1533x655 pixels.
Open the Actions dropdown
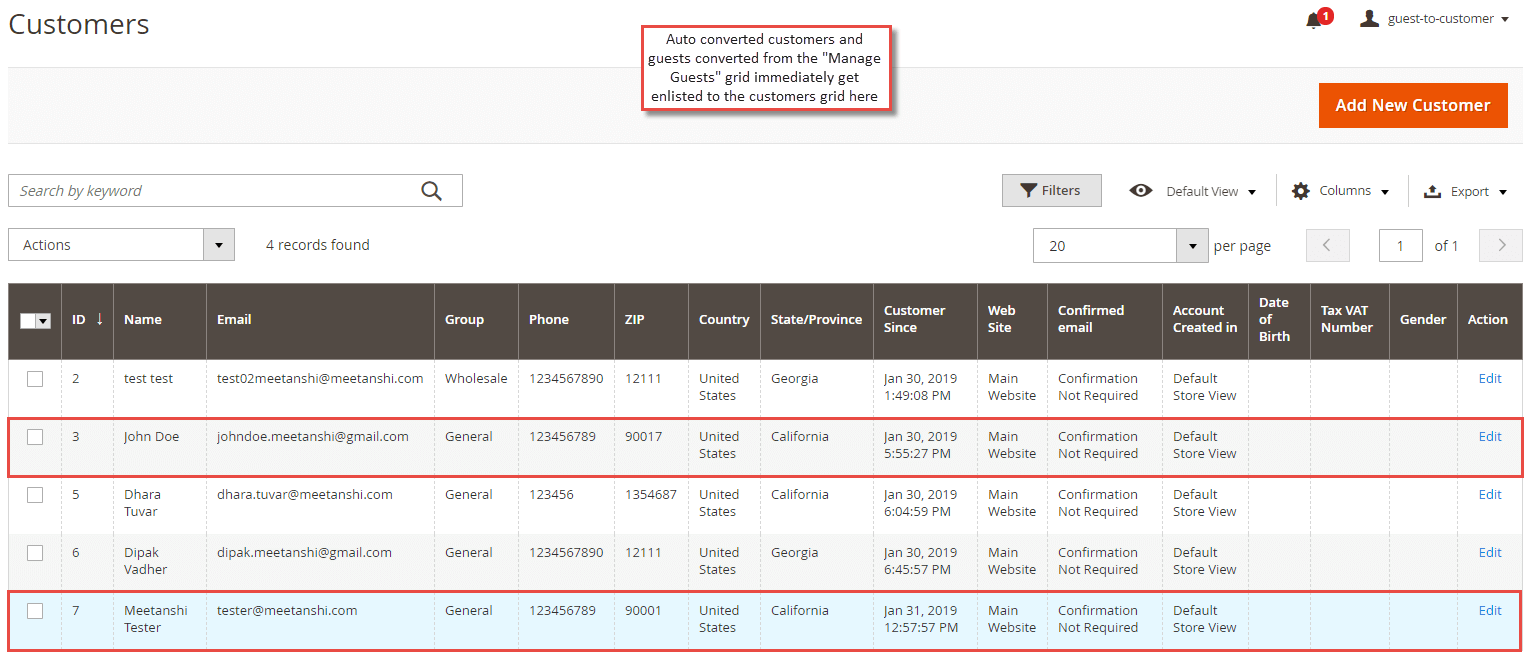121,245
